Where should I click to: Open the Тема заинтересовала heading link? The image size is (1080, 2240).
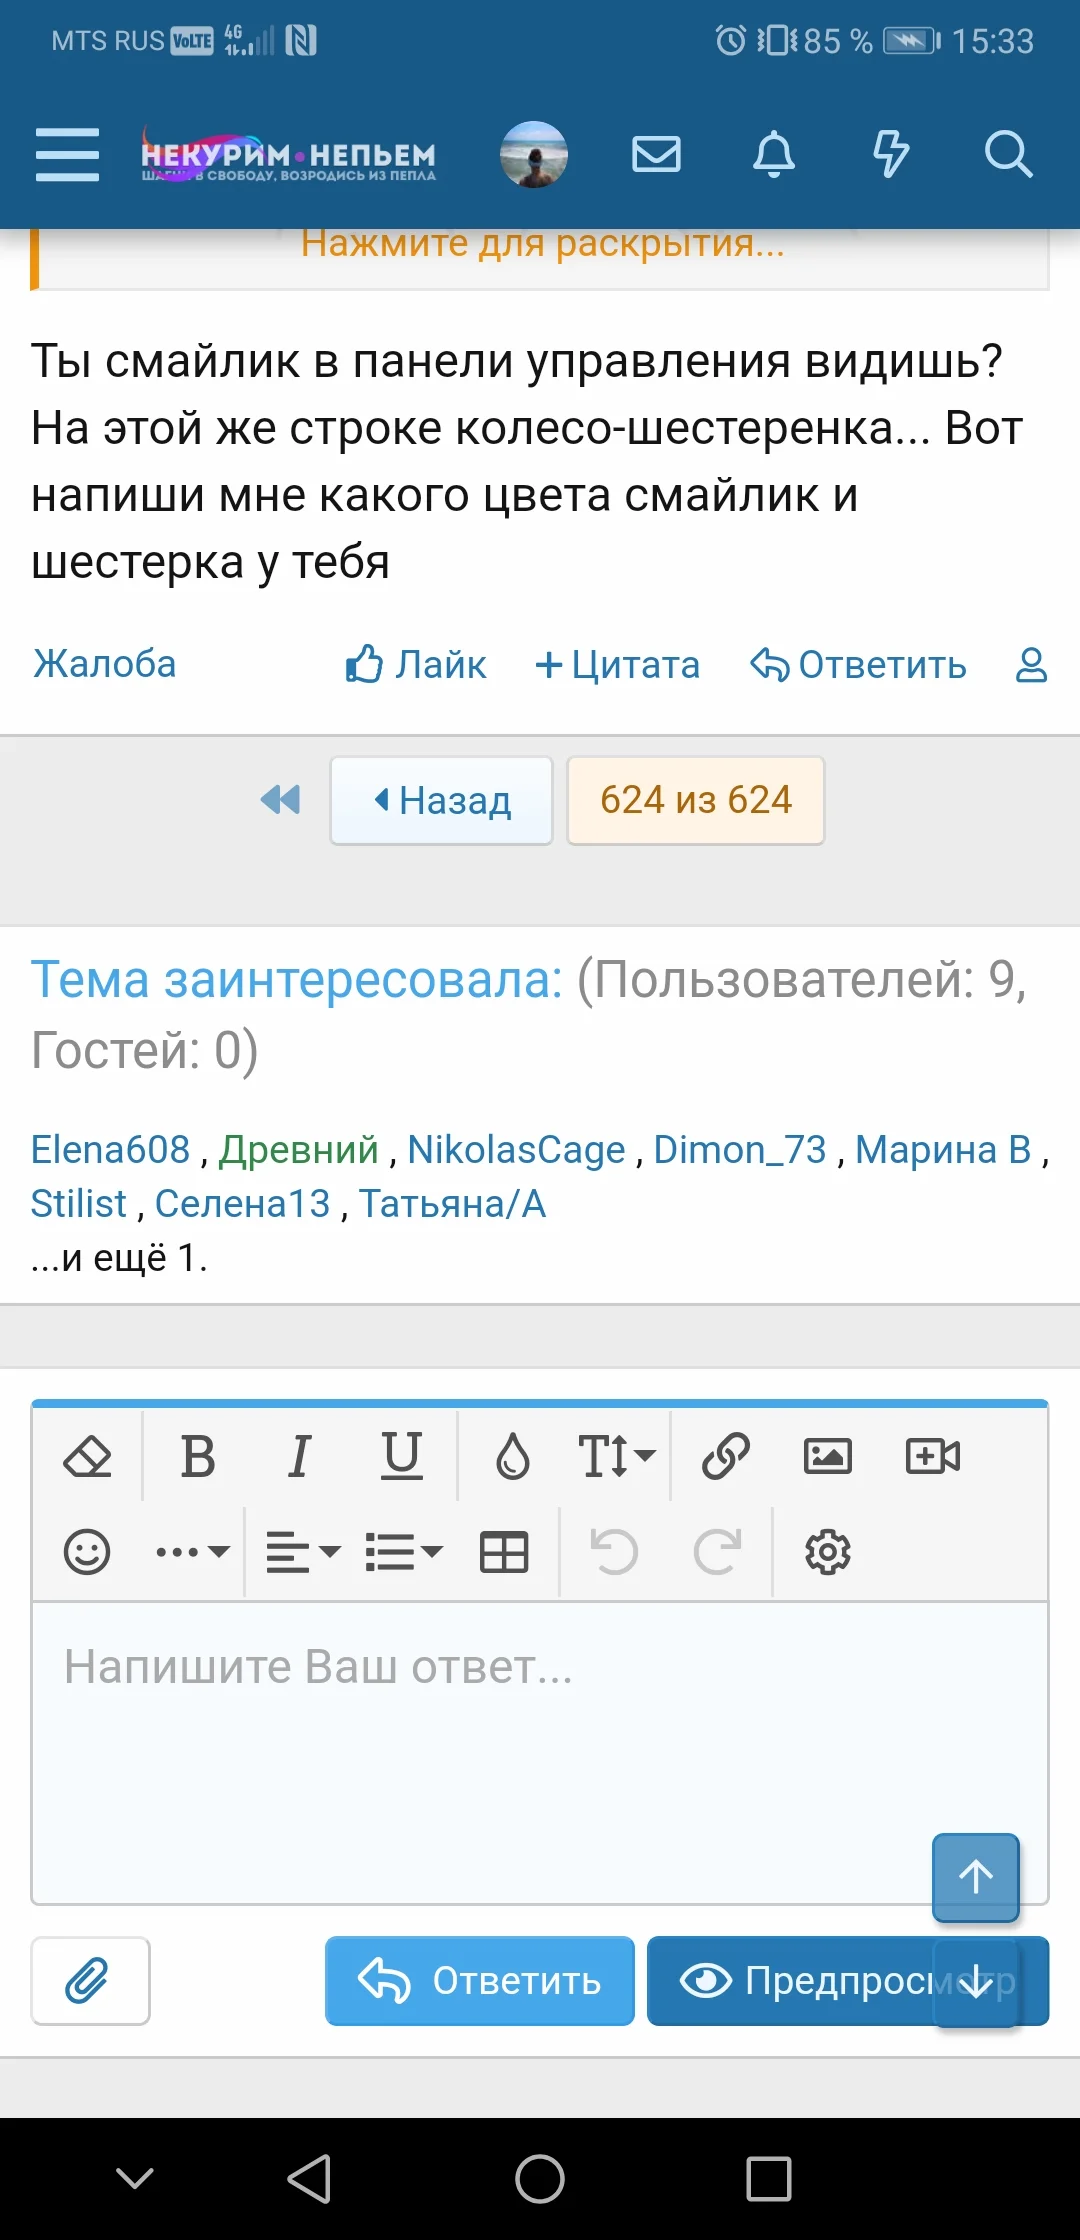pyautogui.click(x=297, y=979)
